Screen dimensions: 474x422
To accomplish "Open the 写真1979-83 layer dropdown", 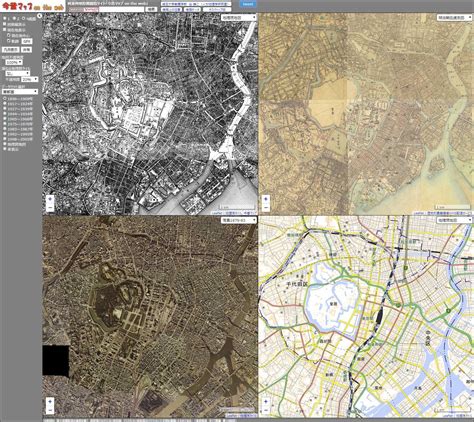I will click(239, 220).
